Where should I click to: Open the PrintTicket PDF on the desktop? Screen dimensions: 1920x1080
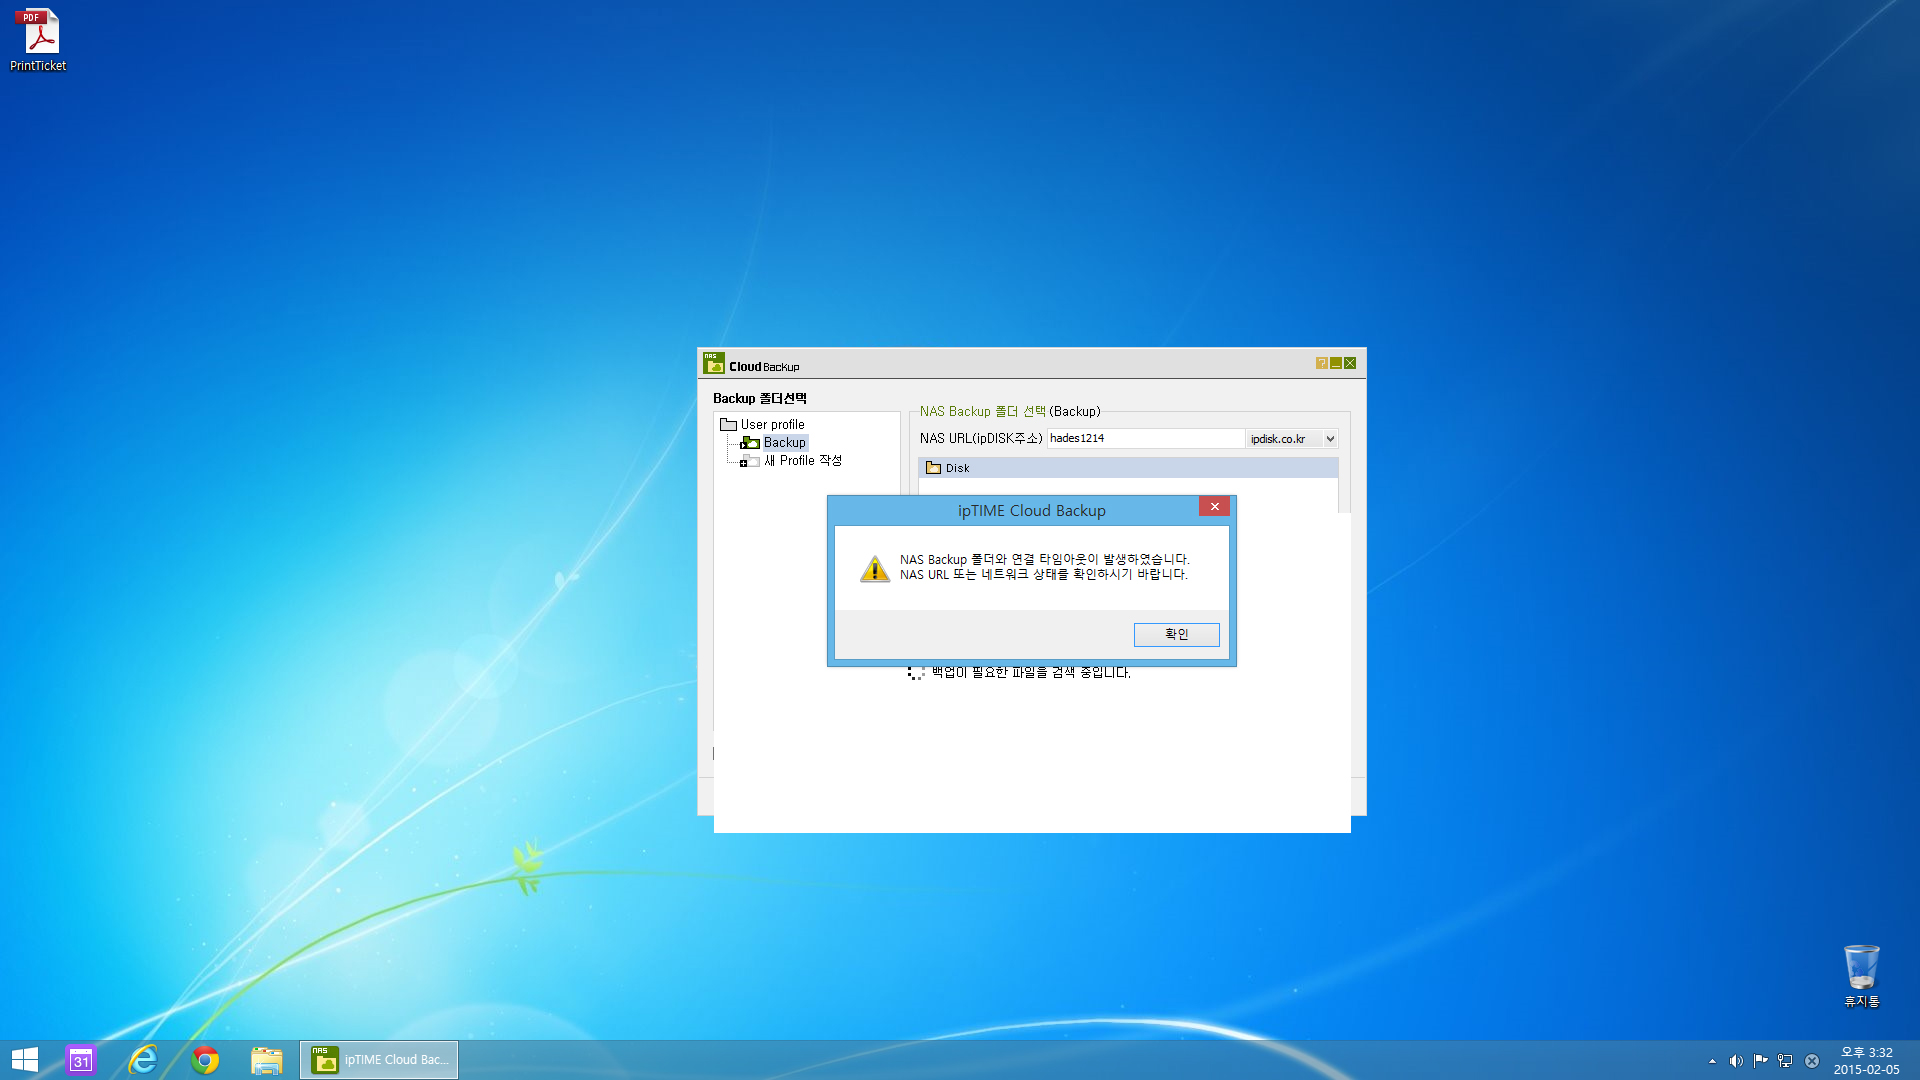point(38,40)
